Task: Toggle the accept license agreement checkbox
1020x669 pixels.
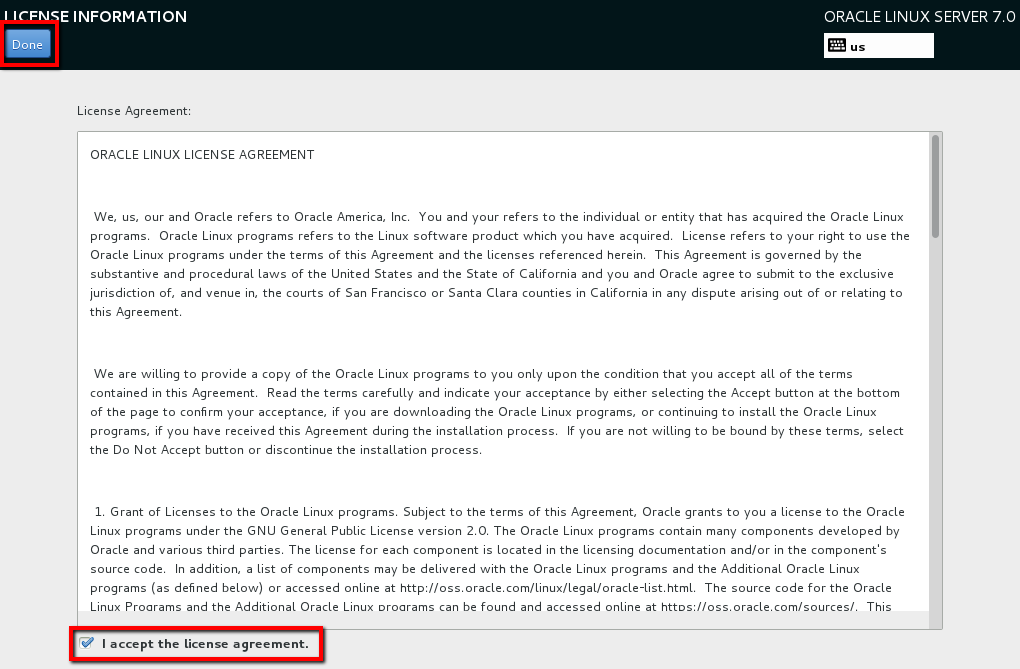Action: (87, 644)
